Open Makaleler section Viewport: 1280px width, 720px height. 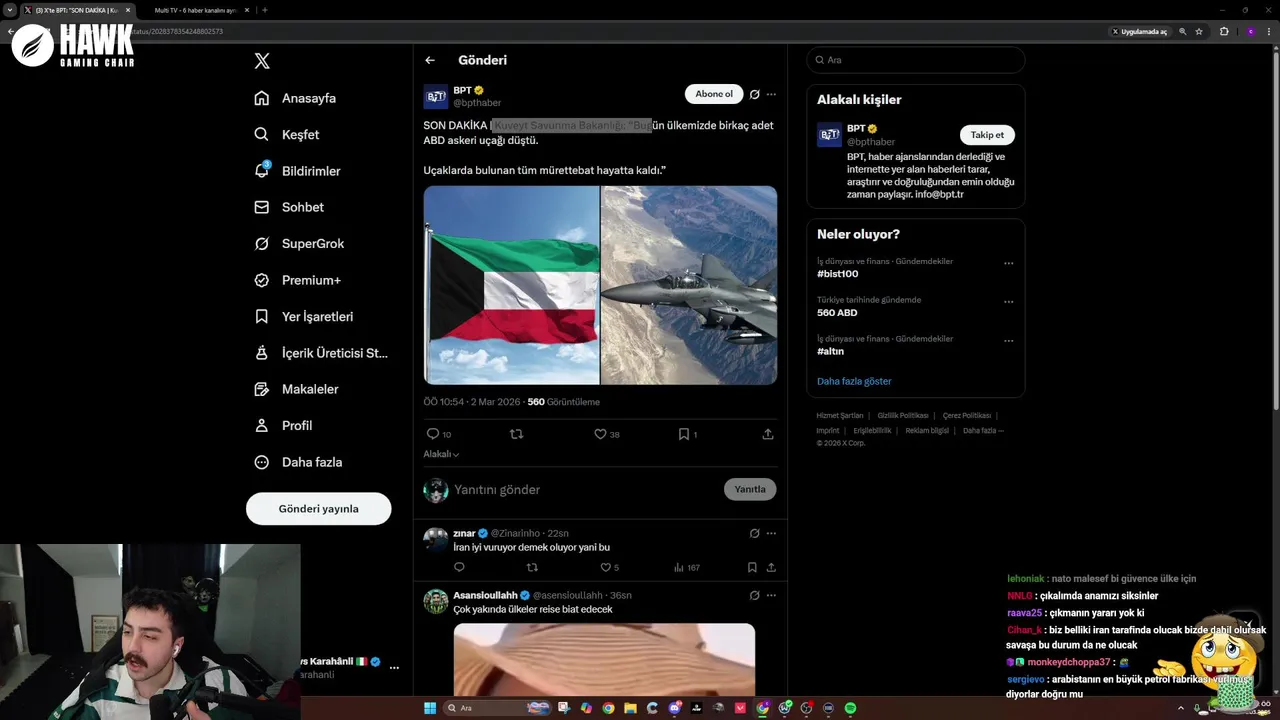click(x=296, y=389)
